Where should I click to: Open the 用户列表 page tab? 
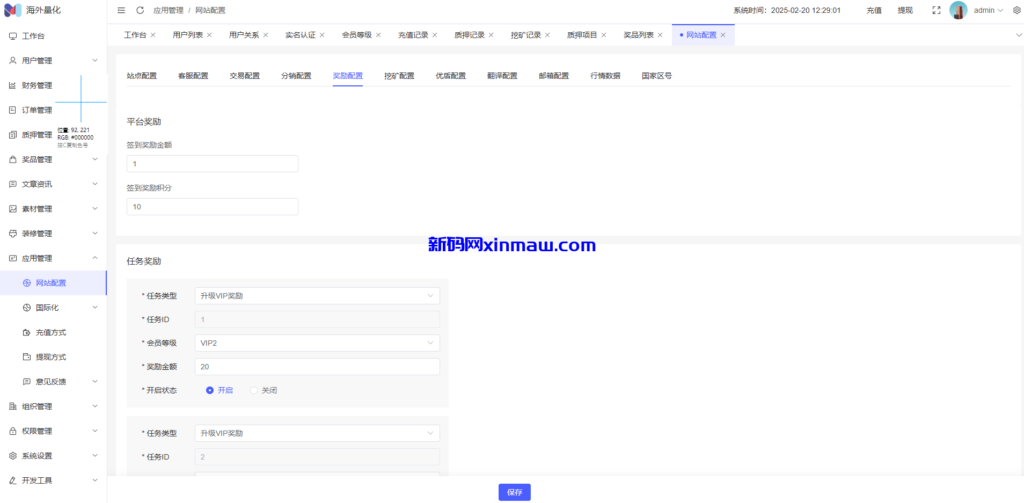click(187, 35)
